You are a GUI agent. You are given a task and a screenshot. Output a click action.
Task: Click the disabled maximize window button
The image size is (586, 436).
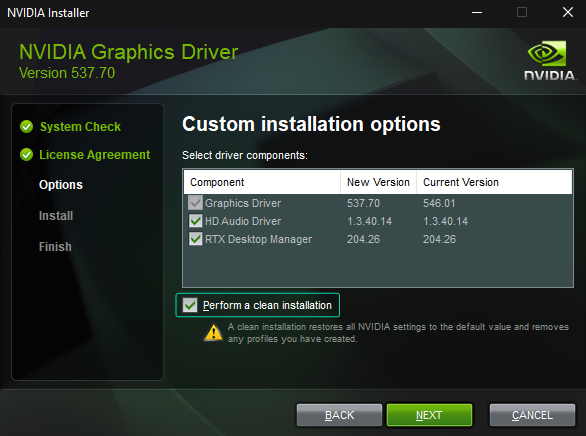(522, 12)
